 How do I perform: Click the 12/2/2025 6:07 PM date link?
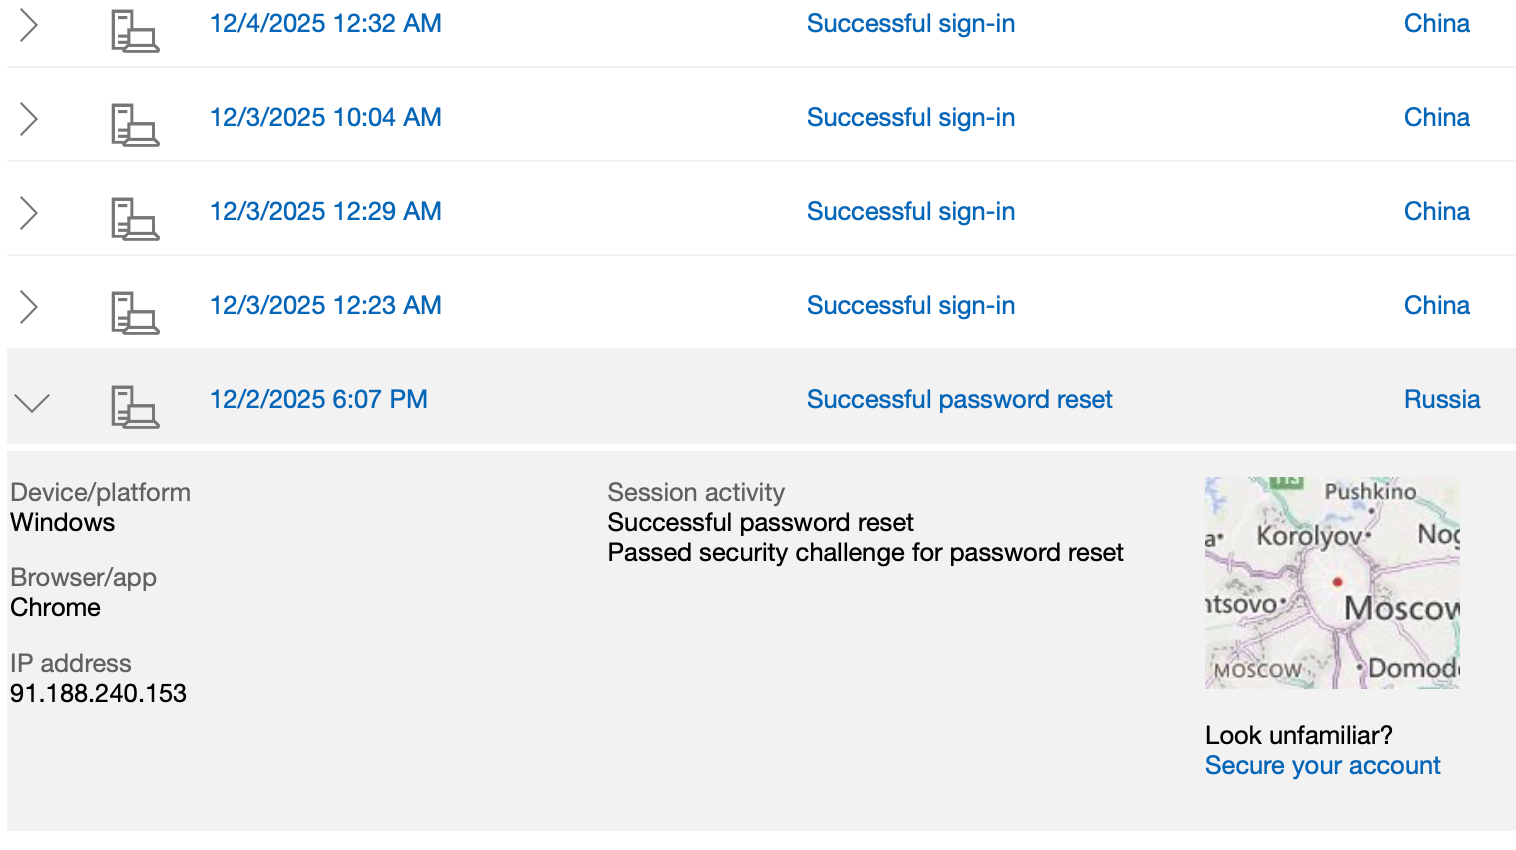point(318,400)
